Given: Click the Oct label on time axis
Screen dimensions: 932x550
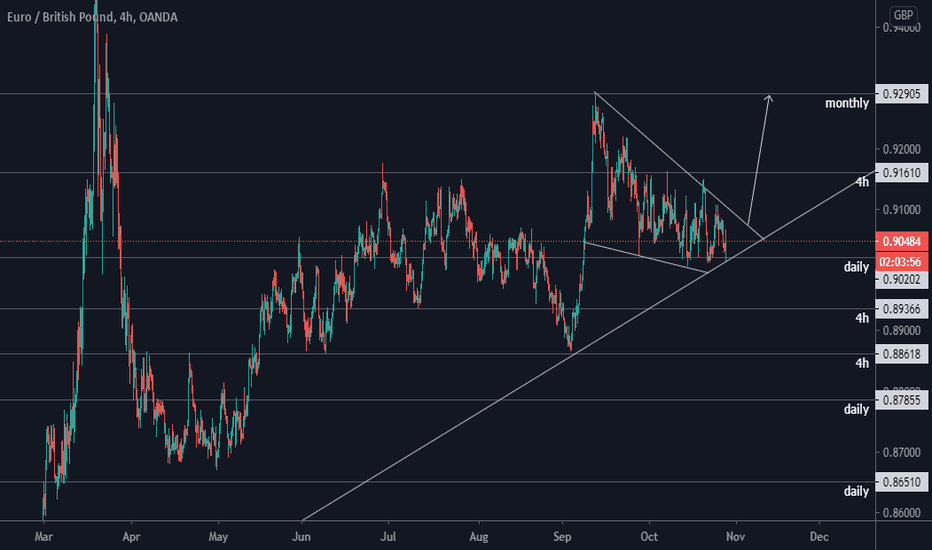Looking at the screenshot, I should coord(649,537).
